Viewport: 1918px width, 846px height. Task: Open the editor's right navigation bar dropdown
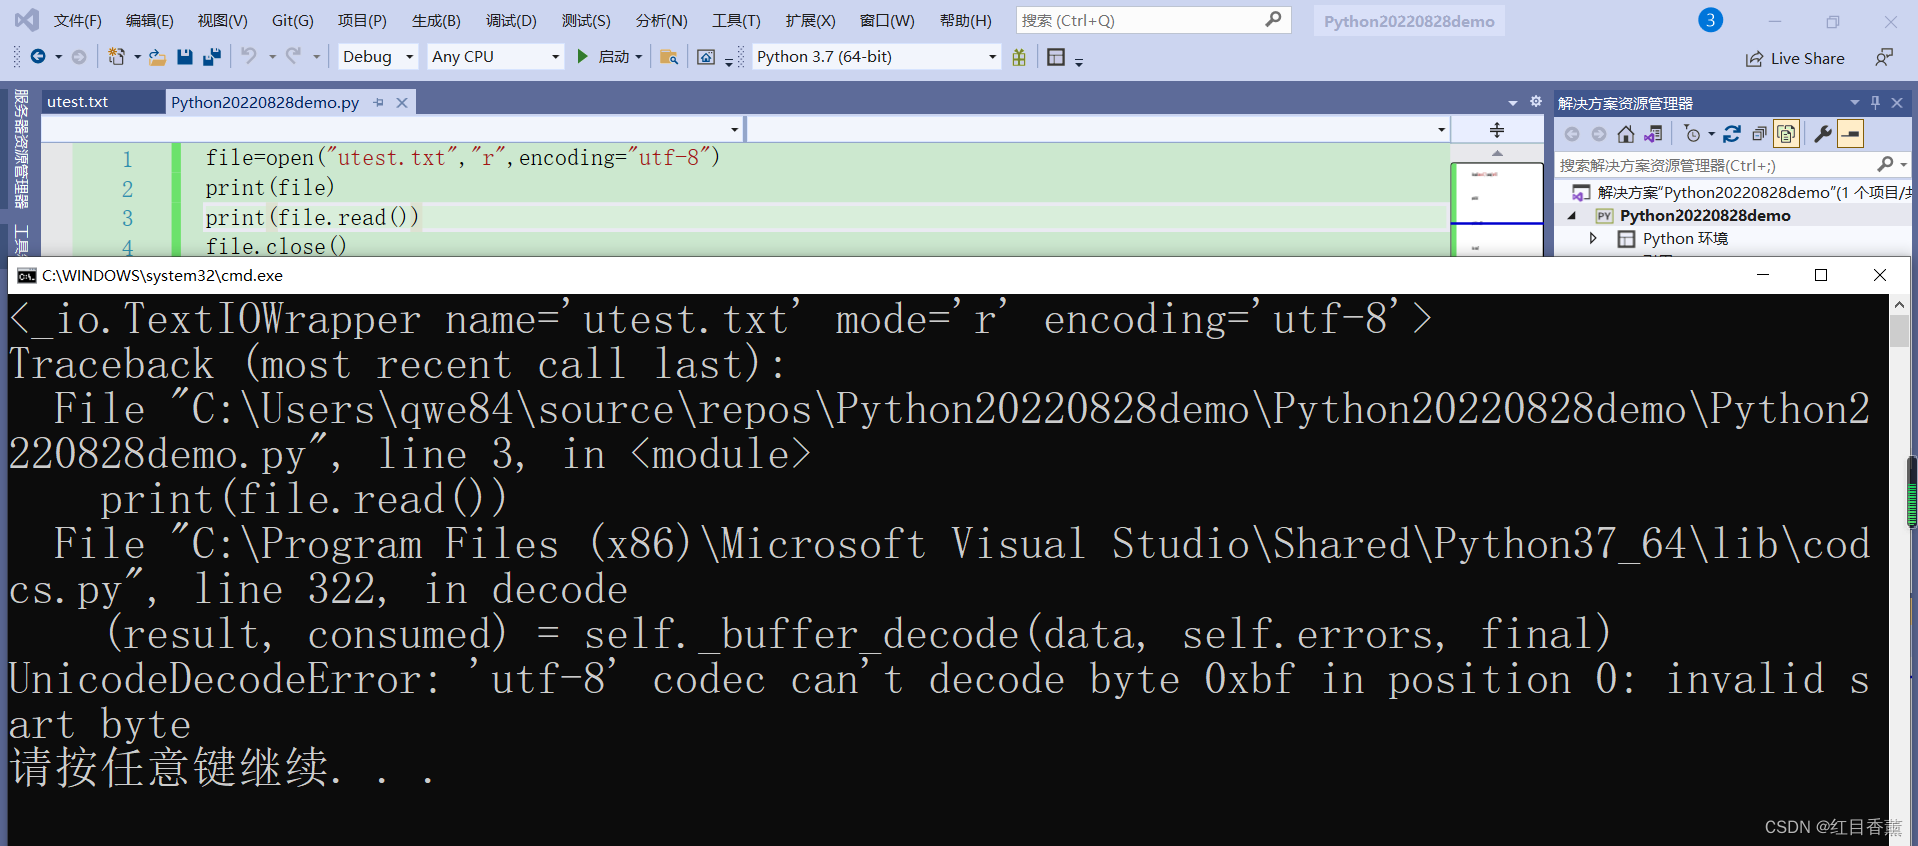click(1441, 130)
